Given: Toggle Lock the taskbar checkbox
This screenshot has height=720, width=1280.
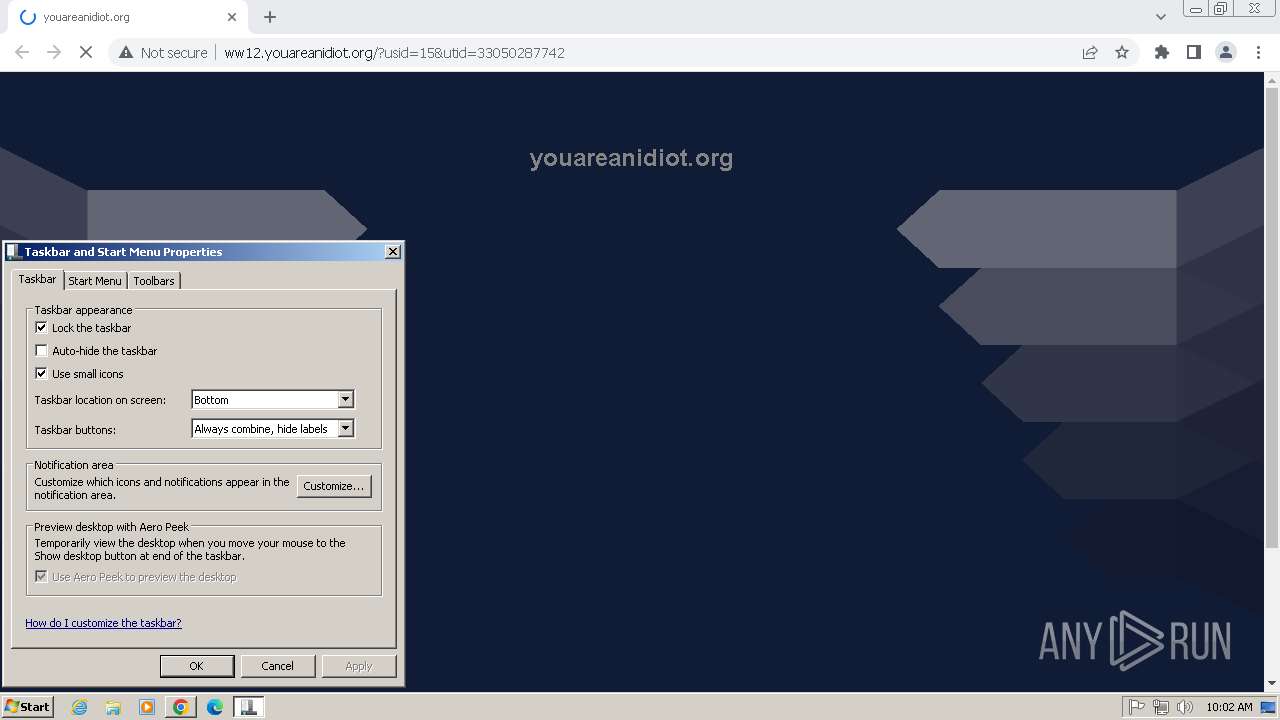Looking at the screenshot, I should [x=41, y=327].
